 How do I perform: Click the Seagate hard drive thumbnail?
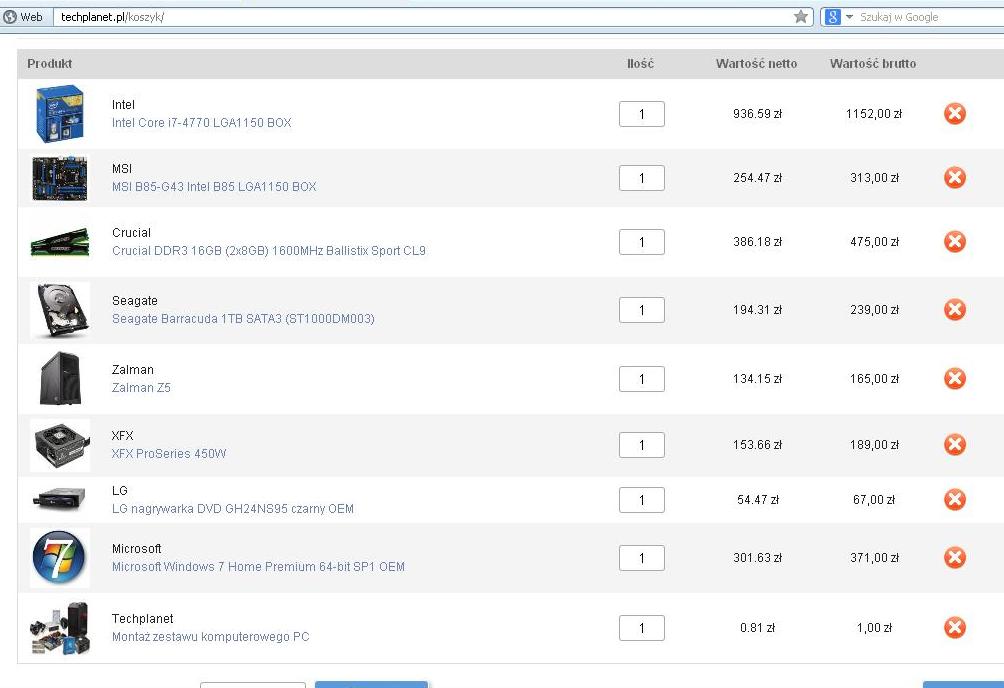60,310
